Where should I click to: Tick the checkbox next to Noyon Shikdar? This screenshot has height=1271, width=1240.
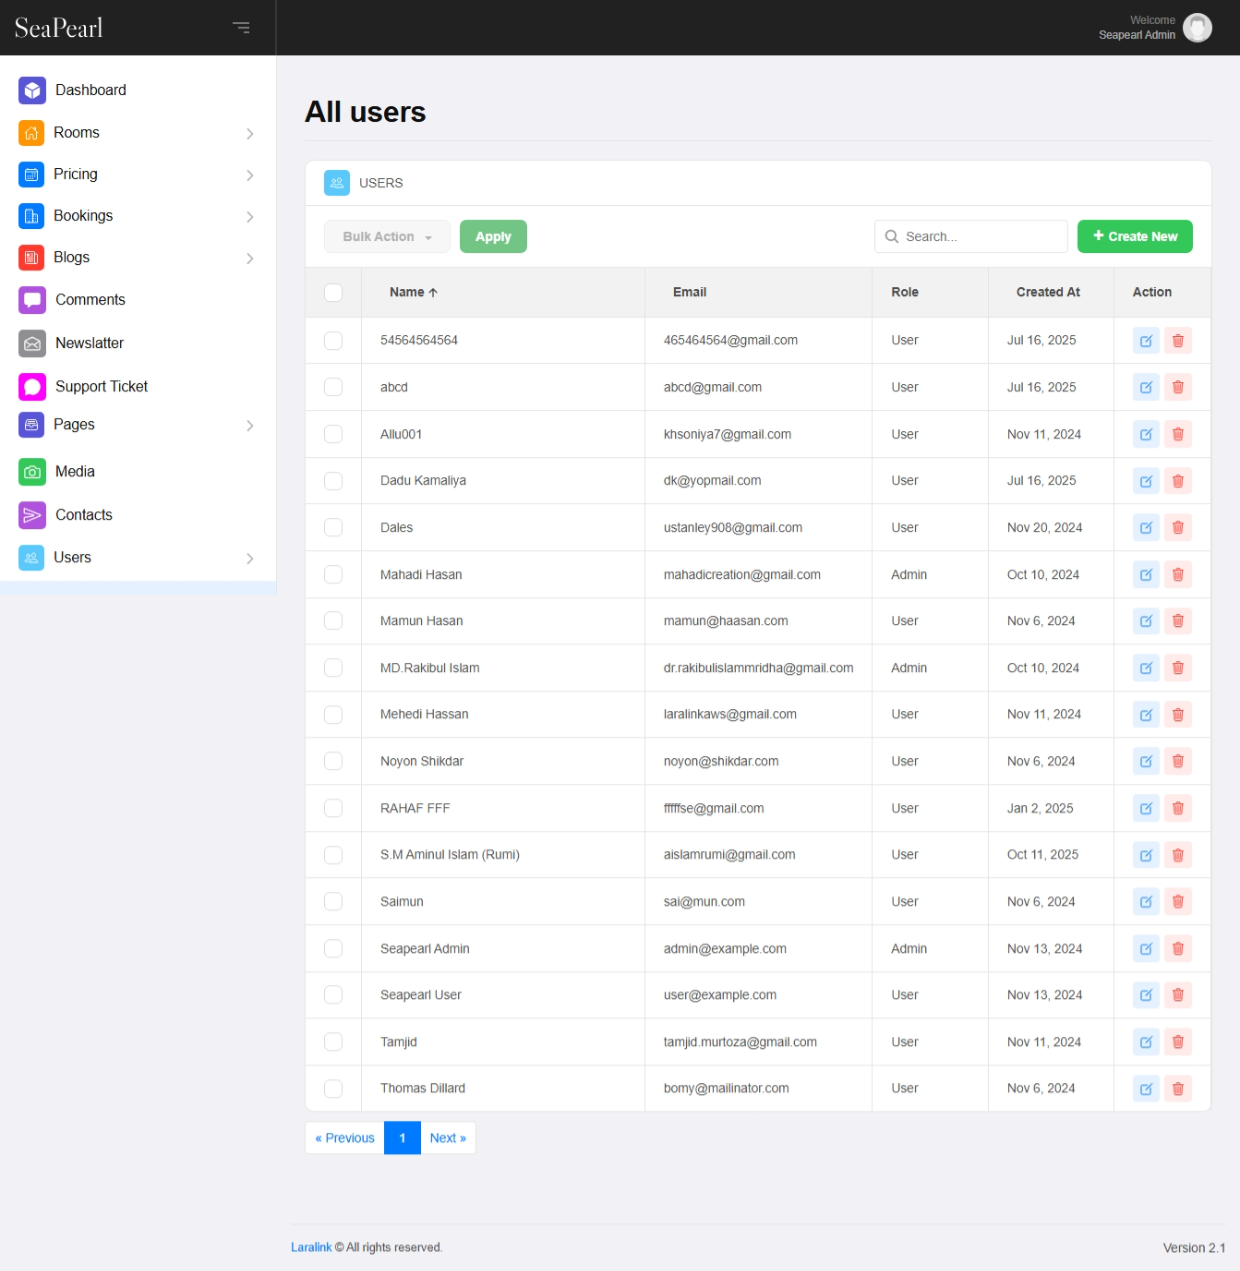[333, 762]
